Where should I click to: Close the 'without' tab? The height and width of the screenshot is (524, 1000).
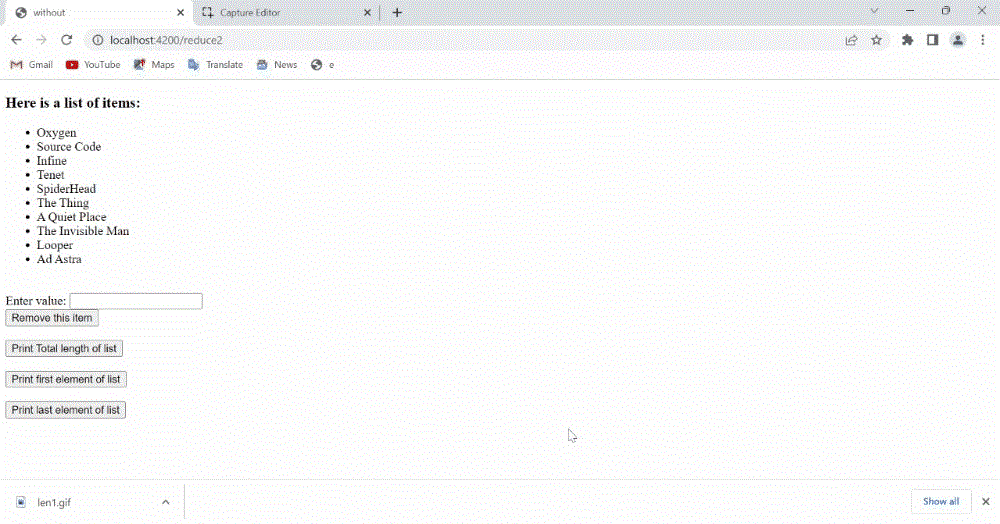[x=180, y=12]
